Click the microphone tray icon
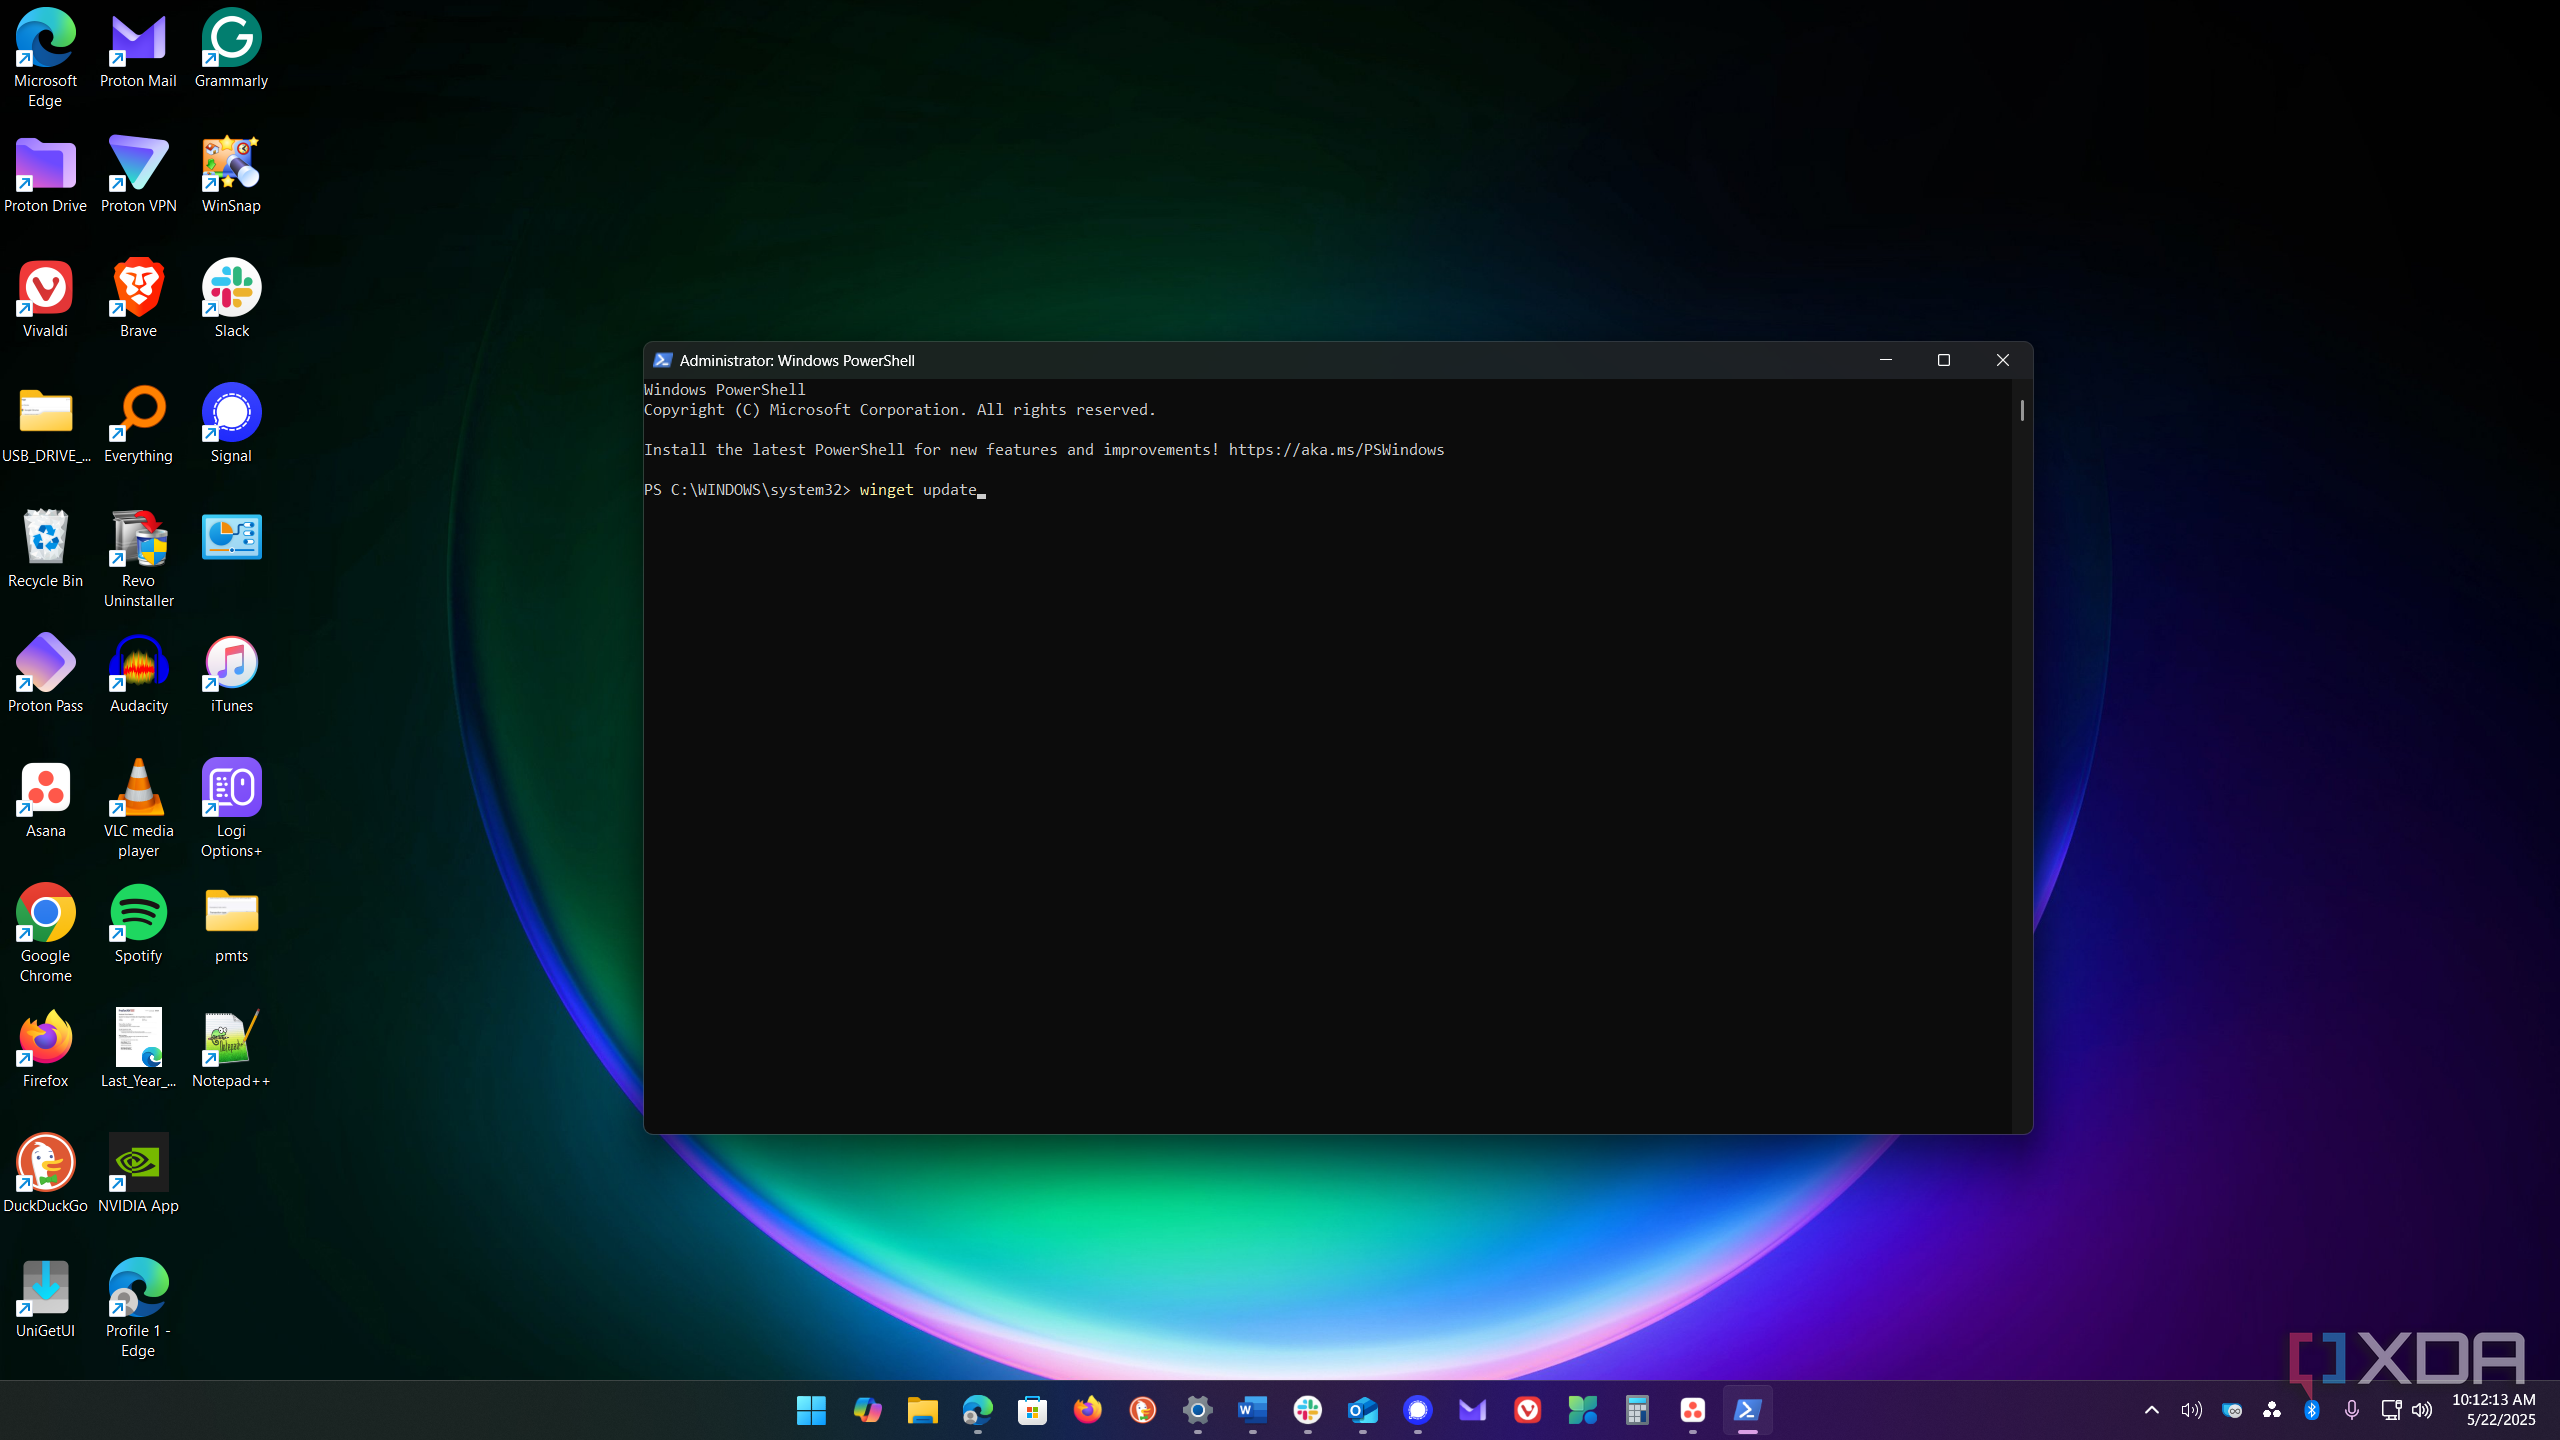Viewport: 2560px width, 1440px height. (2351, 1410)
